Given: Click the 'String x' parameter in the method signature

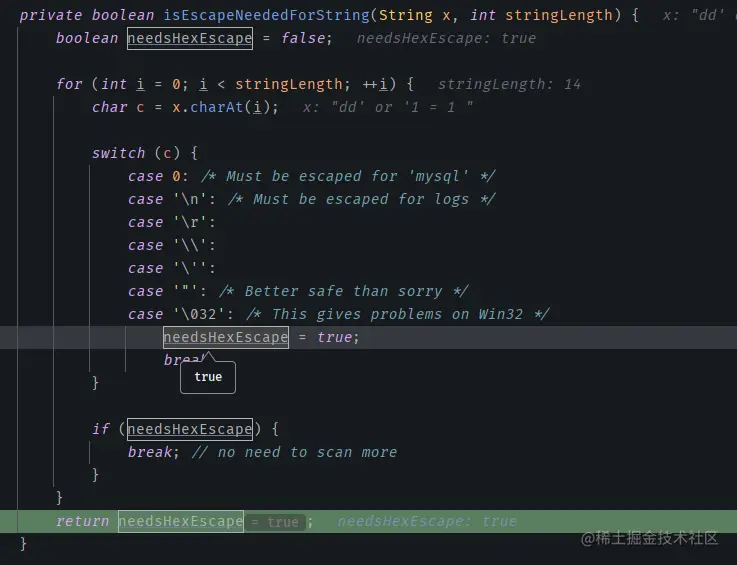Looking at the screenshot, I should click(x=415, y=15).
